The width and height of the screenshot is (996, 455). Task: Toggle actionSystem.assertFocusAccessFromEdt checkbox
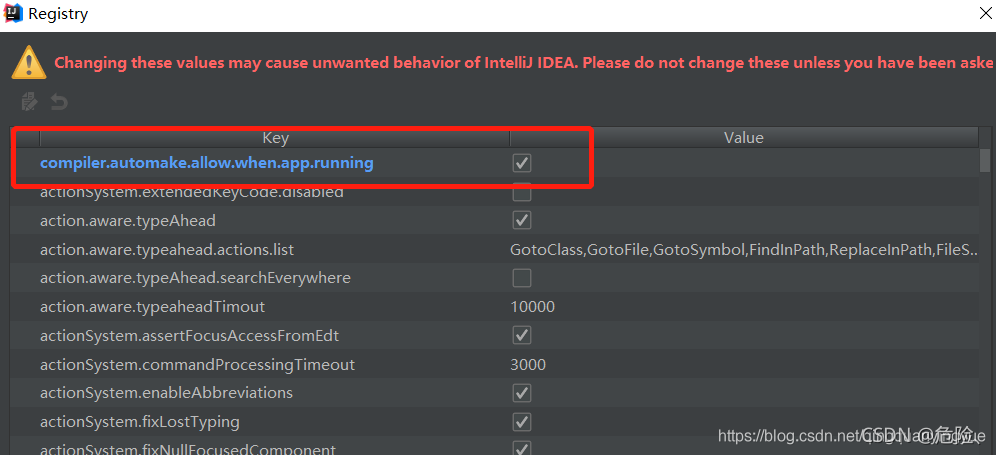pos(522,336)
